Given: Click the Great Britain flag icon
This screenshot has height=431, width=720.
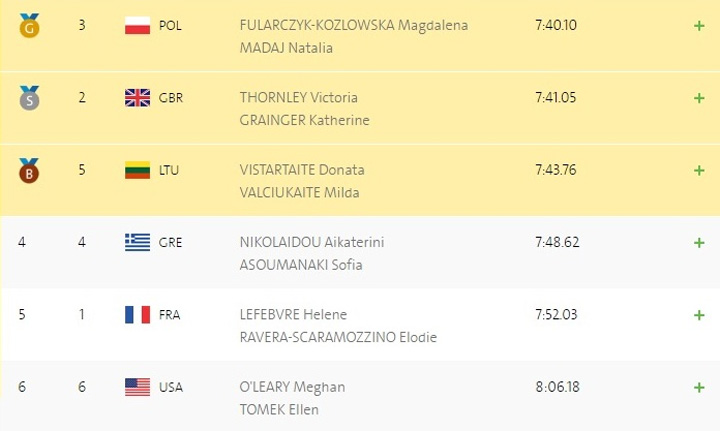Looking at the screenshot, I should (137, 97).
